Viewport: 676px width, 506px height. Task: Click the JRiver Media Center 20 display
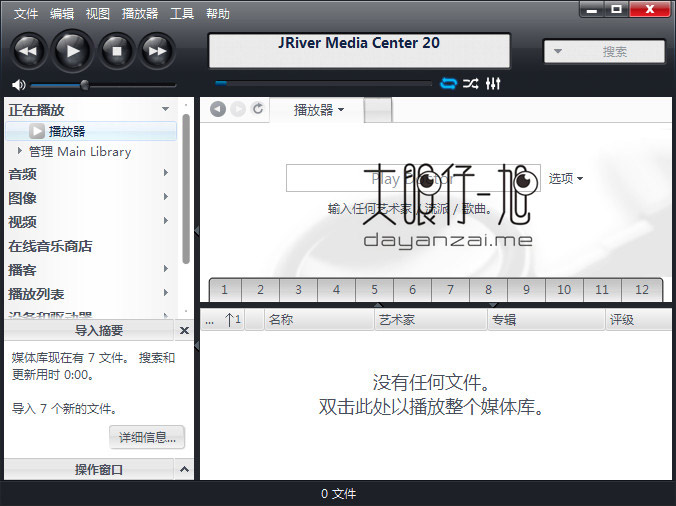(x=359, y=51)
